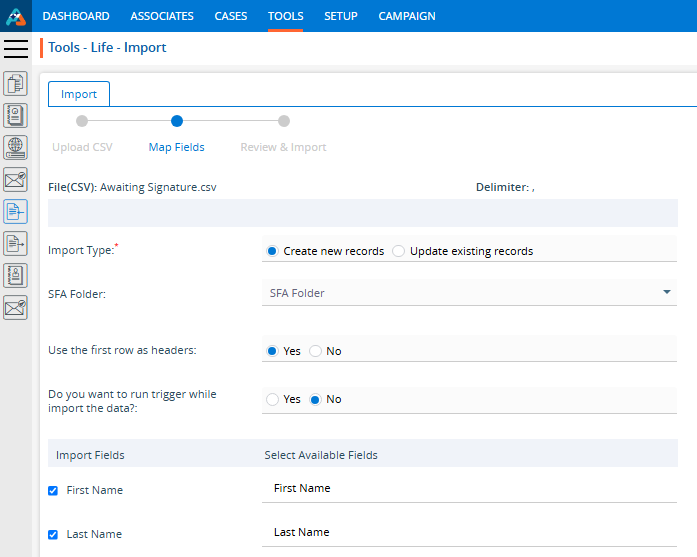Click the app logo in top-left corner
697x557 pixels.
(16, 16)
